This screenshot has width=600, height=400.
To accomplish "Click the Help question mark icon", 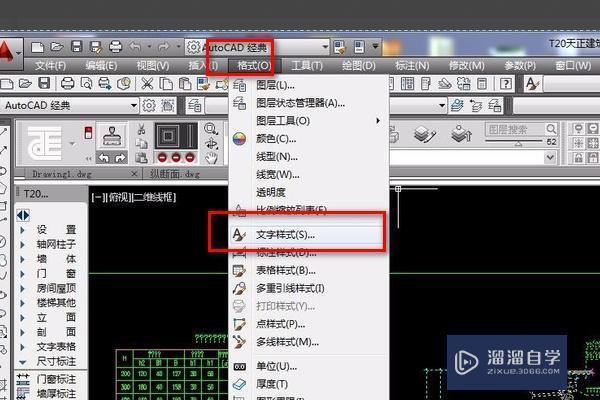I will pos(506,83).
